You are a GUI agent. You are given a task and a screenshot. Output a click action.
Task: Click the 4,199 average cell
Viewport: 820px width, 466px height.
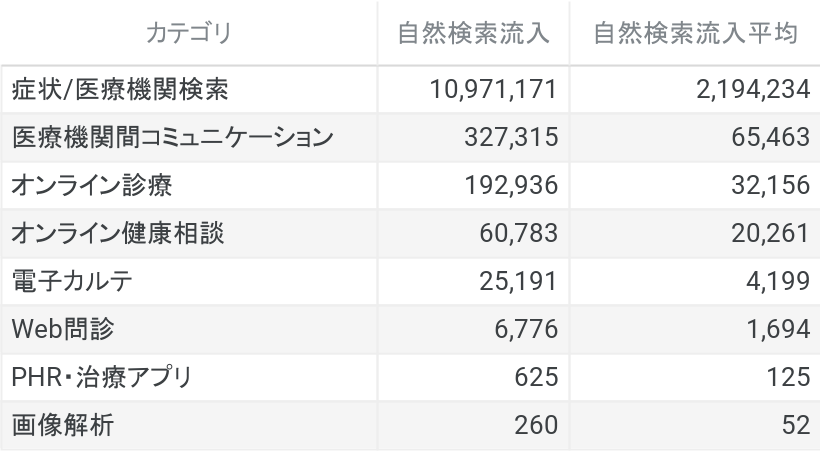coord(775,282)
